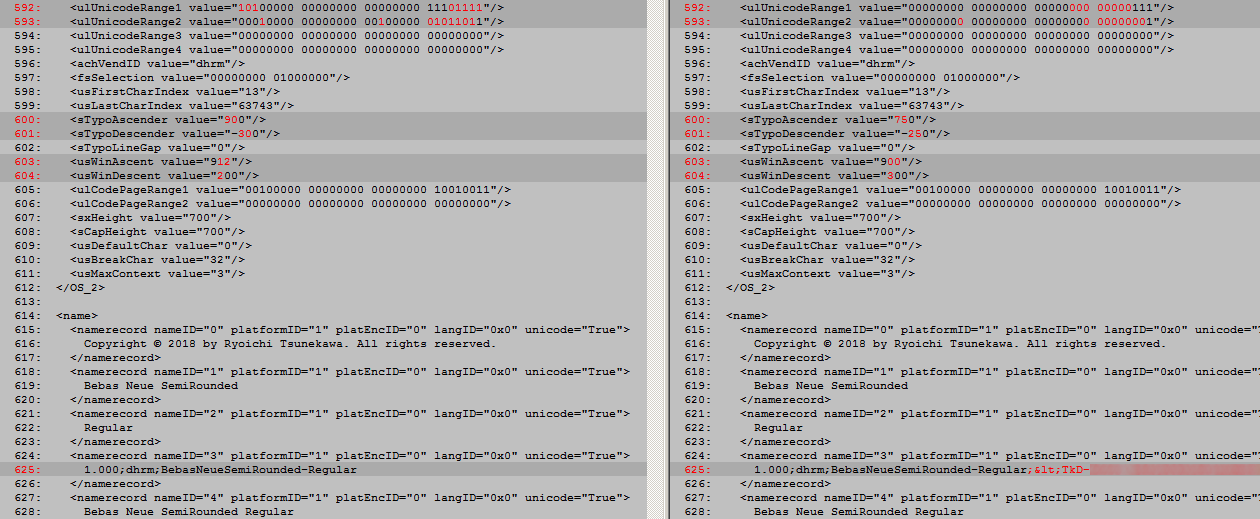Click achVendID "dhrm" in right pane
This screenshot has width=1260, height=519.
coord(828,63)
